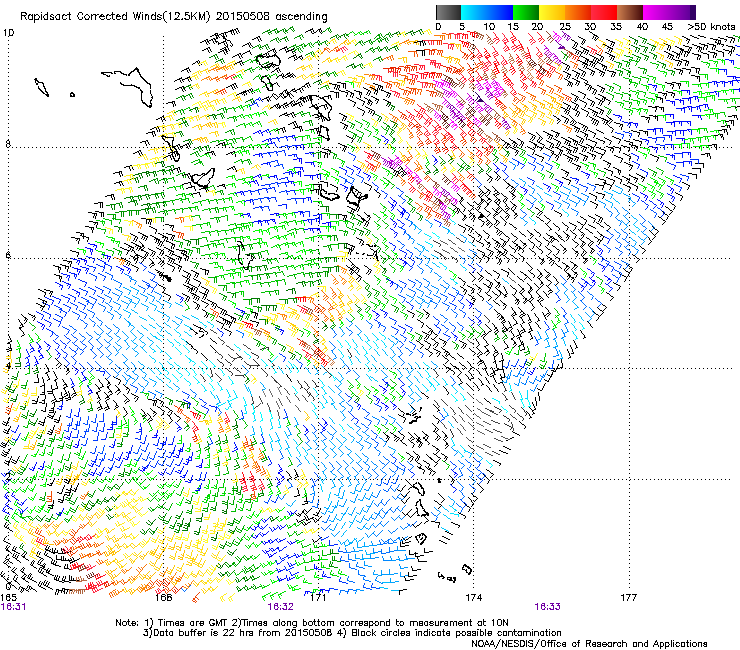Click the purple time label "18:33"
The image size is (740, 650).
tap(547, 607)
